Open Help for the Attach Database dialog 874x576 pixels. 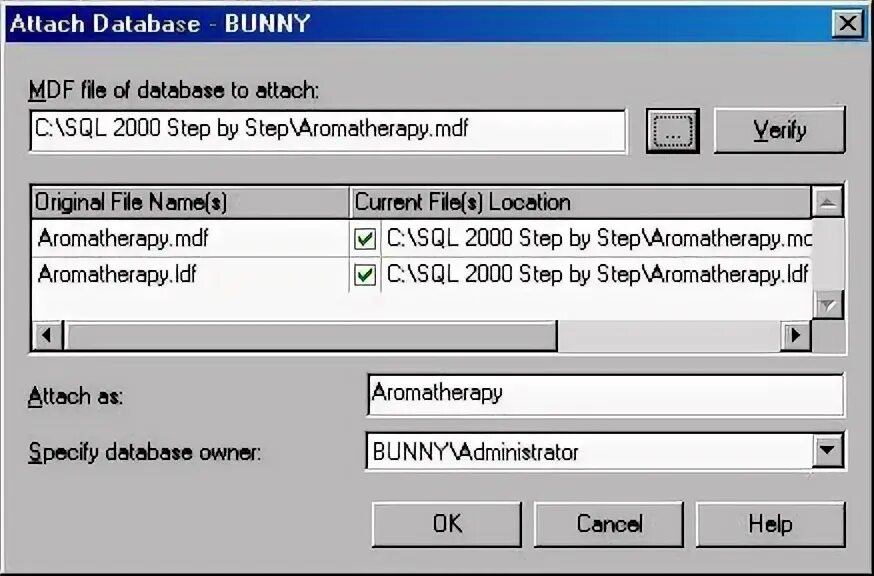coord(771,524)
